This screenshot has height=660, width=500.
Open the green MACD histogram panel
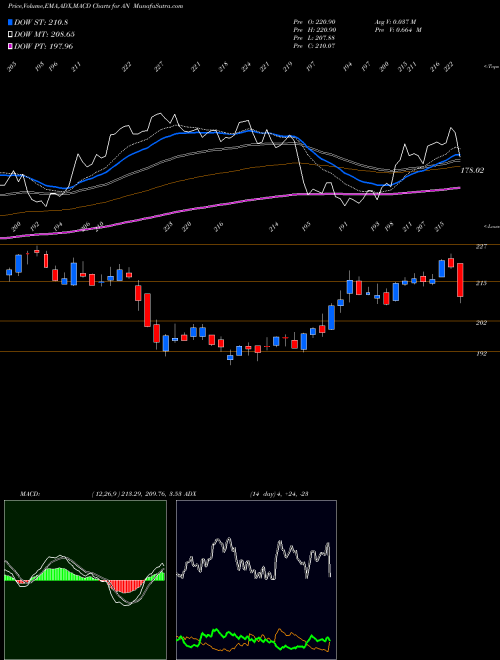[85, 580]
